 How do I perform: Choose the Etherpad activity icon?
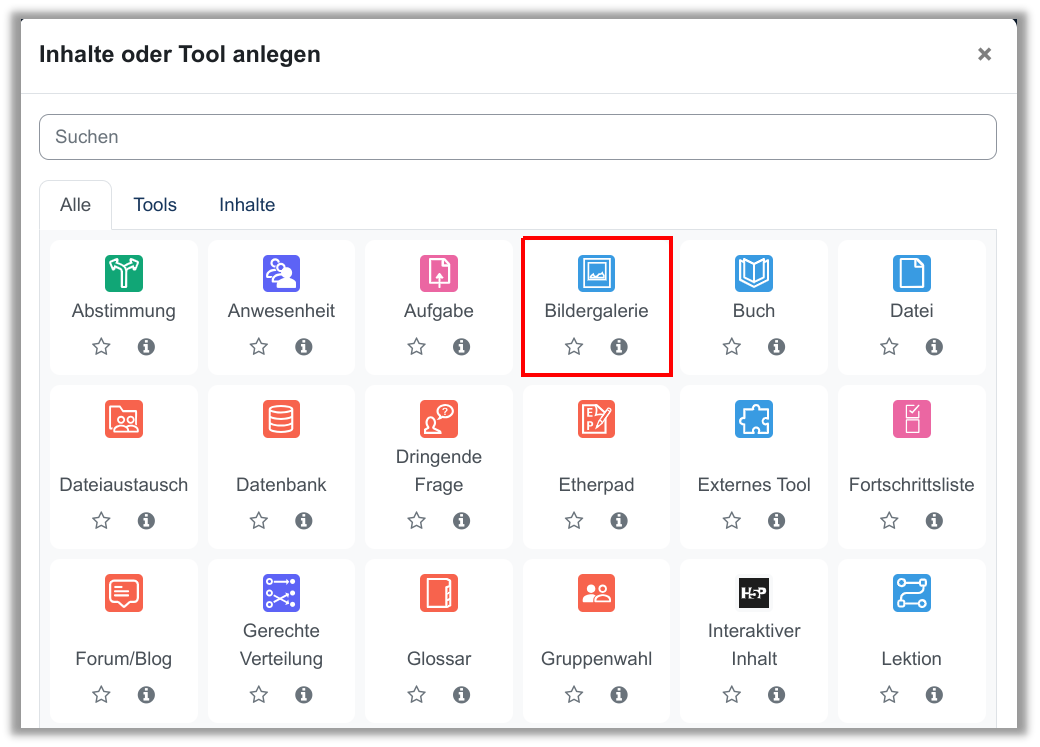pos(596,419)
